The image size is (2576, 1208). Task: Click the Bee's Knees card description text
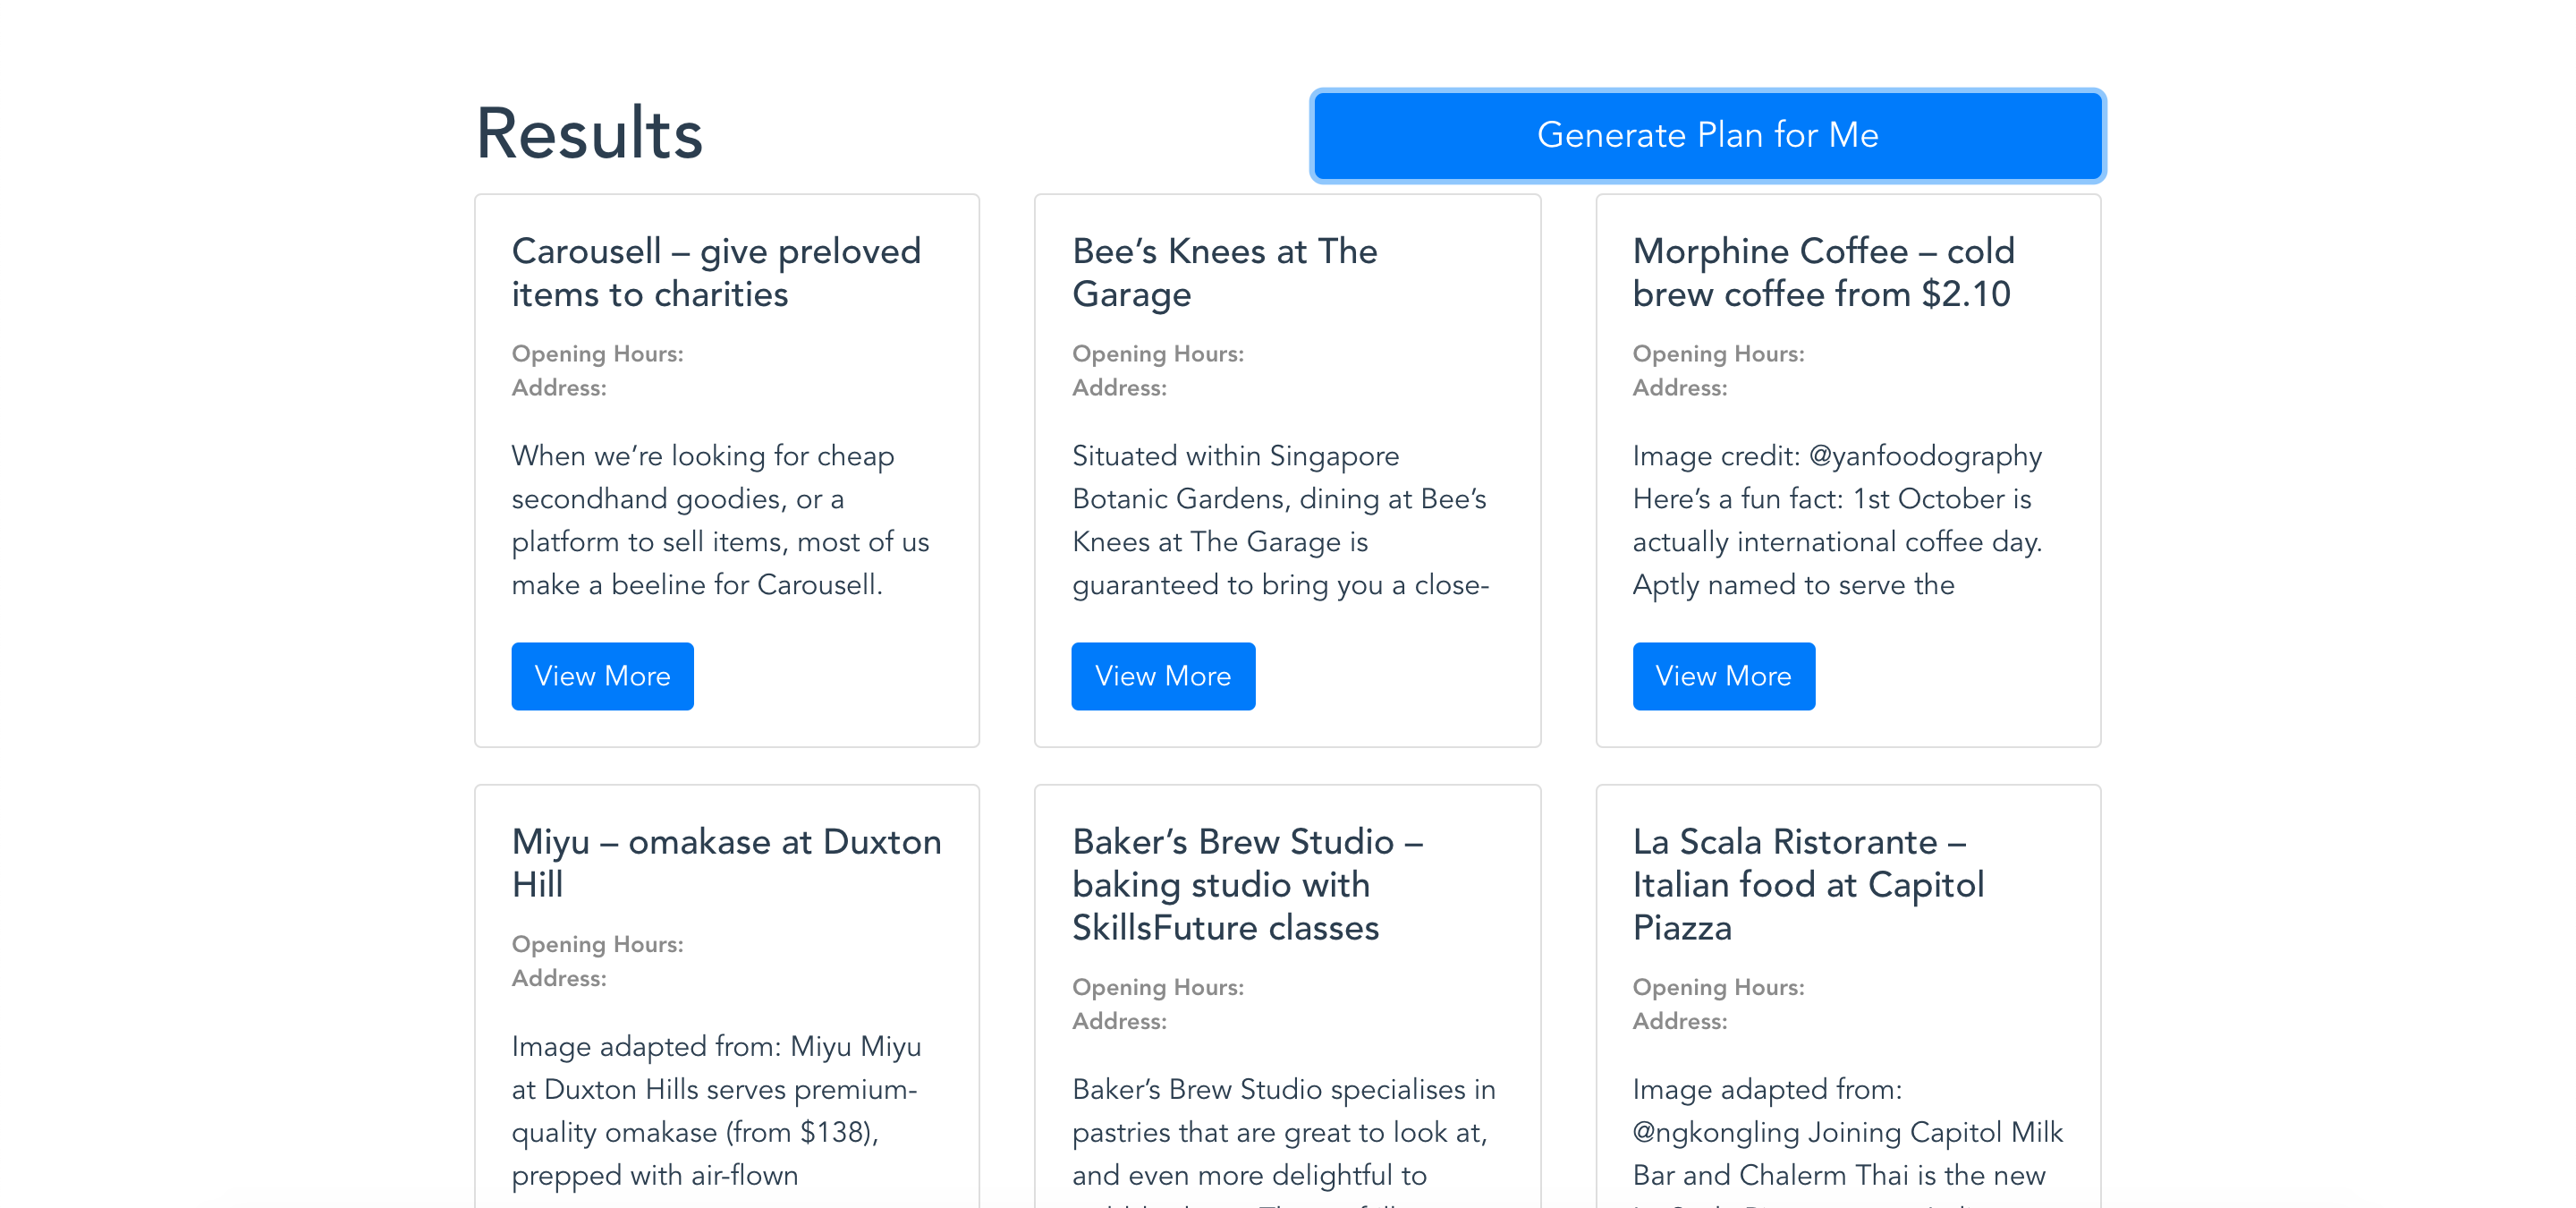point(1280,520)
